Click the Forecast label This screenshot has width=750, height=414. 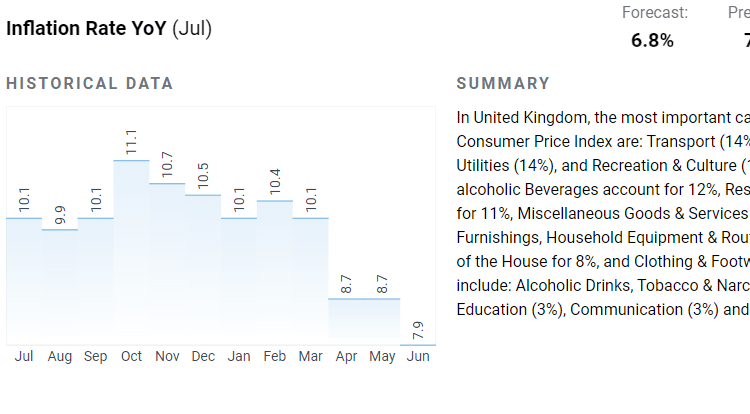pos(655,12)
